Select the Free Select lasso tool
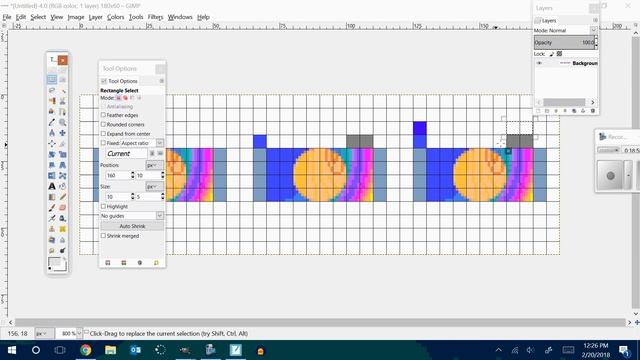The height and width of the screenshot is (360, 640). (52, 90)
